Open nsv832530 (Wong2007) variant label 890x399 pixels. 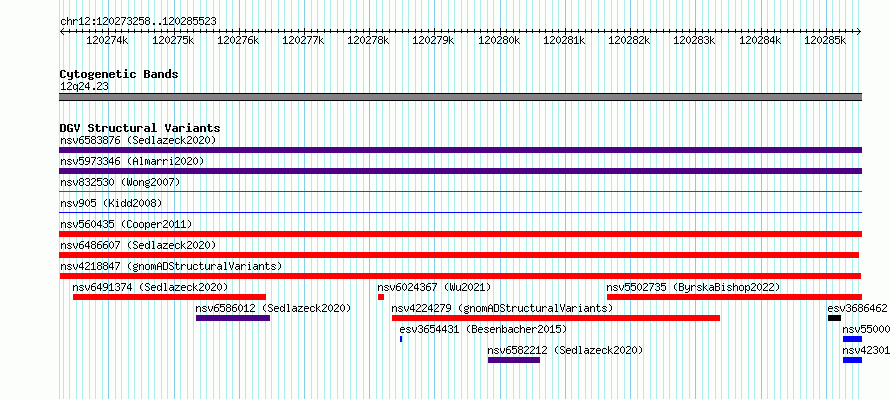click(120, 182)
